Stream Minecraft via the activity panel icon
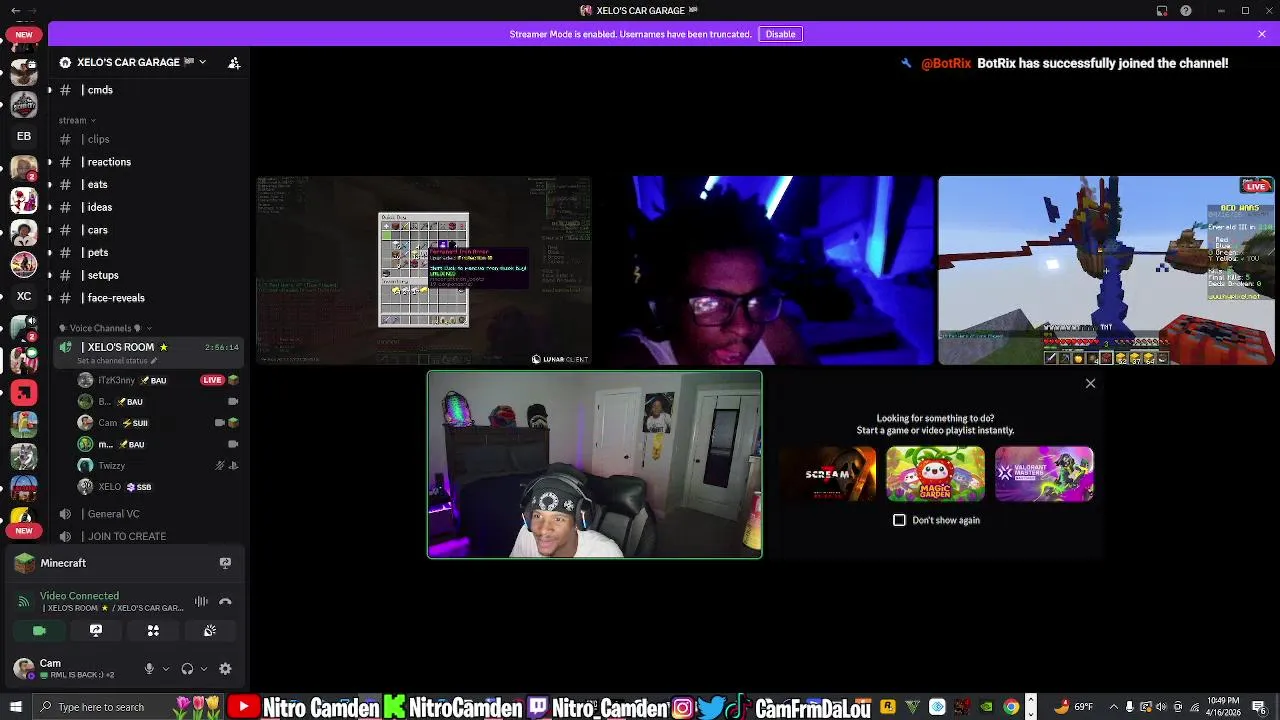1280x720 pixels. [x=225, y=563]
